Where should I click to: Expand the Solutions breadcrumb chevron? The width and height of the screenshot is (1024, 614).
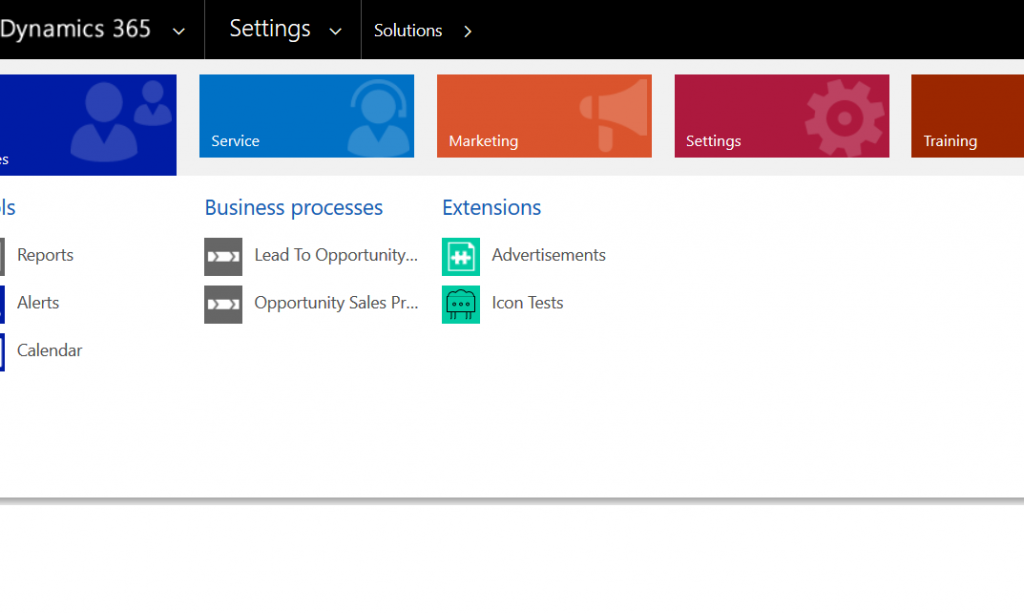pyautogui.click(x=468, y=31)
